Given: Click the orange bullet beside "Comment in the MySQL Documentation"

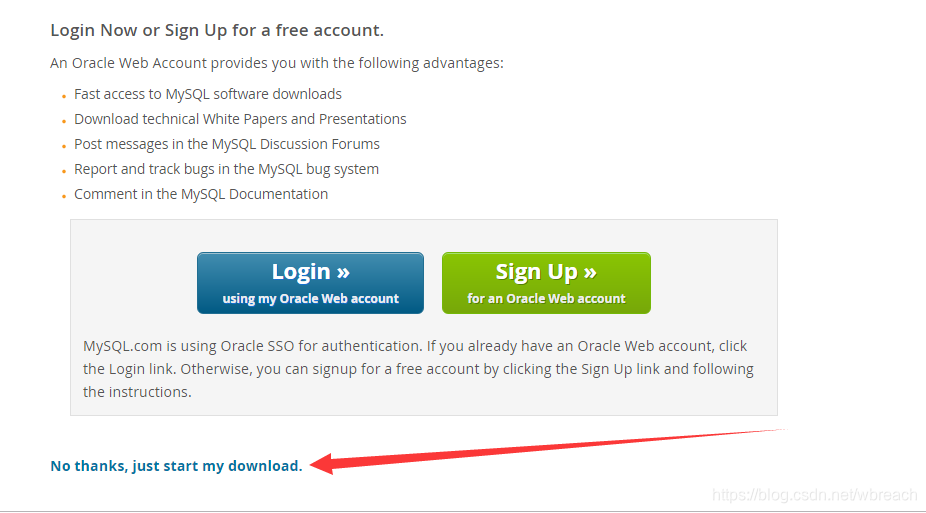Looking at the screenshot, I should pos(64,196).
